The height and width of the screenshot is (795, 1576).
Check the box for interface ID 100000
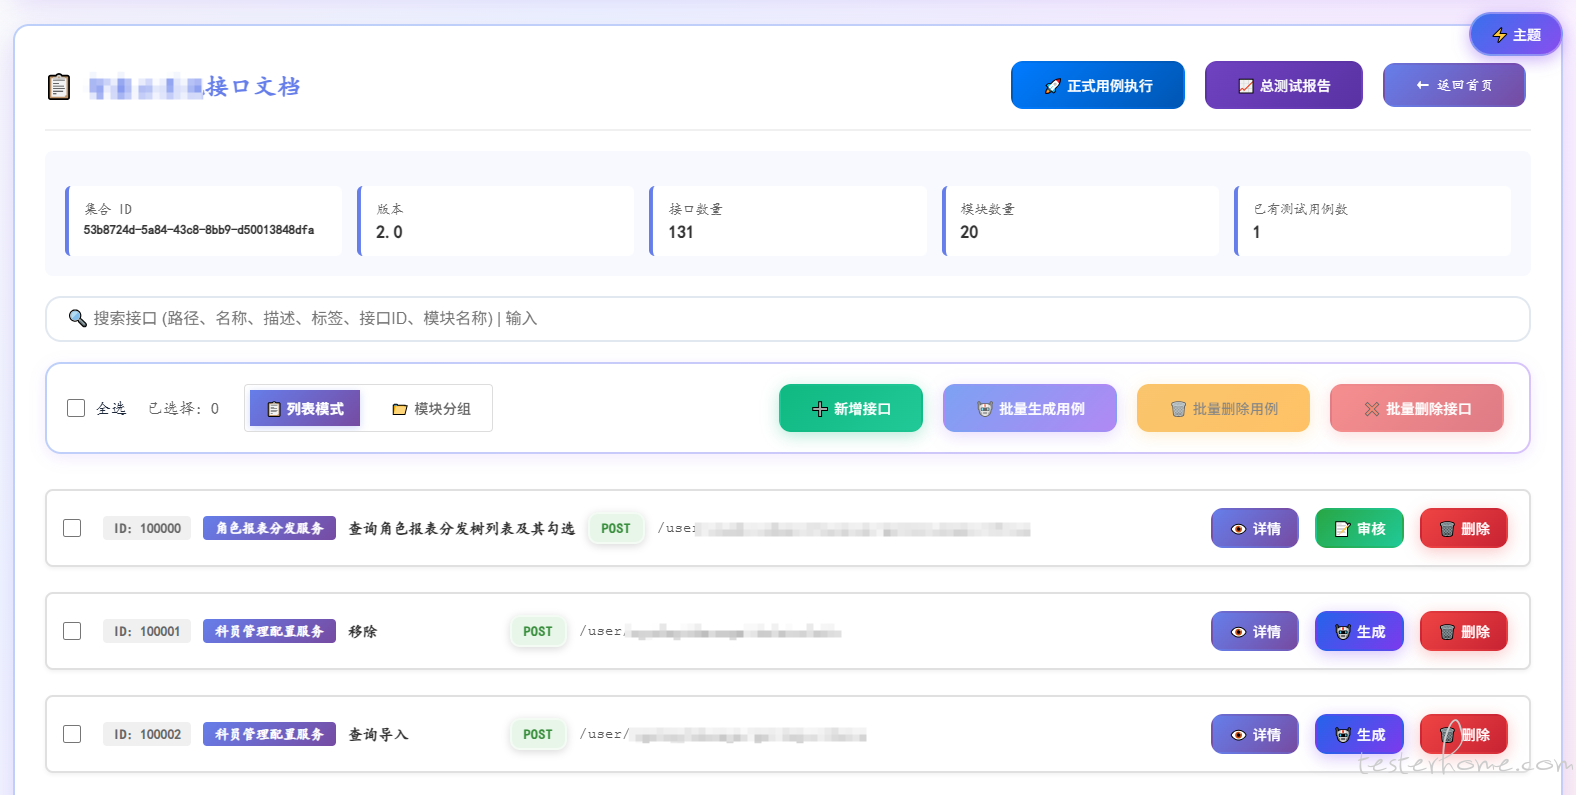click(x=72, y=528)
